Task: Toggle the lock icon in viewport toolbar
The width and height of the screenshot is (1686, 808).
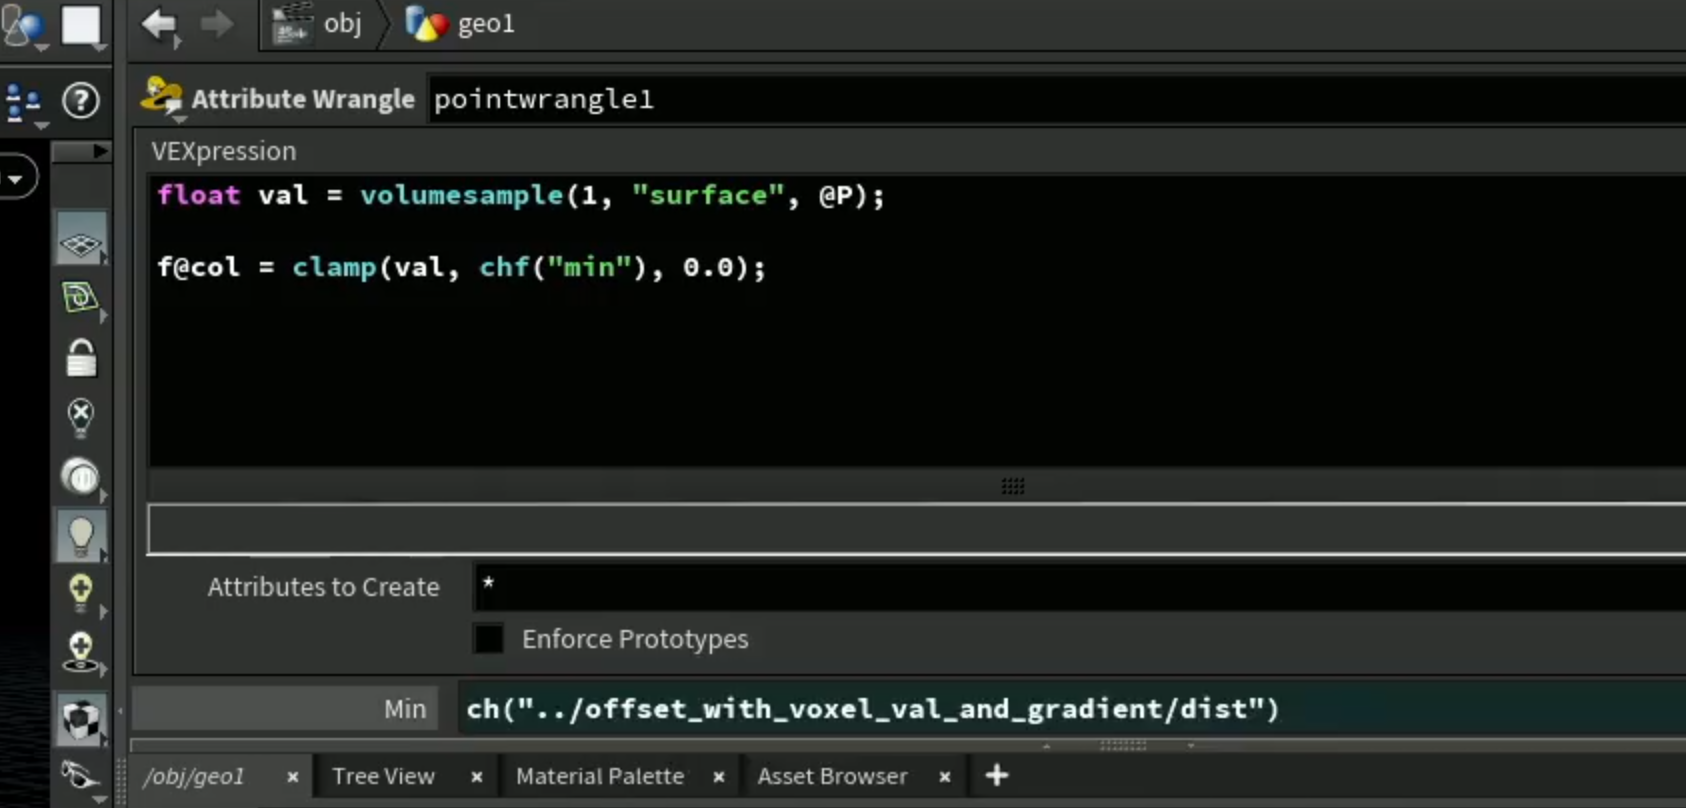Action: 81,357
